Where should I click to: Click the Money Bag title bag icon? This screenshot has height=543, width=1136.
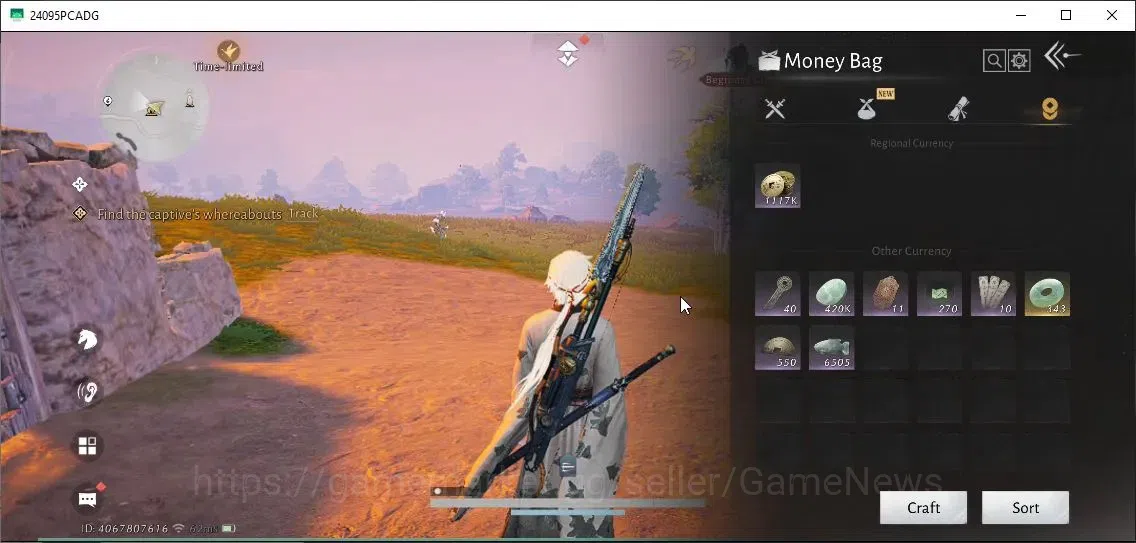[768, 61]
